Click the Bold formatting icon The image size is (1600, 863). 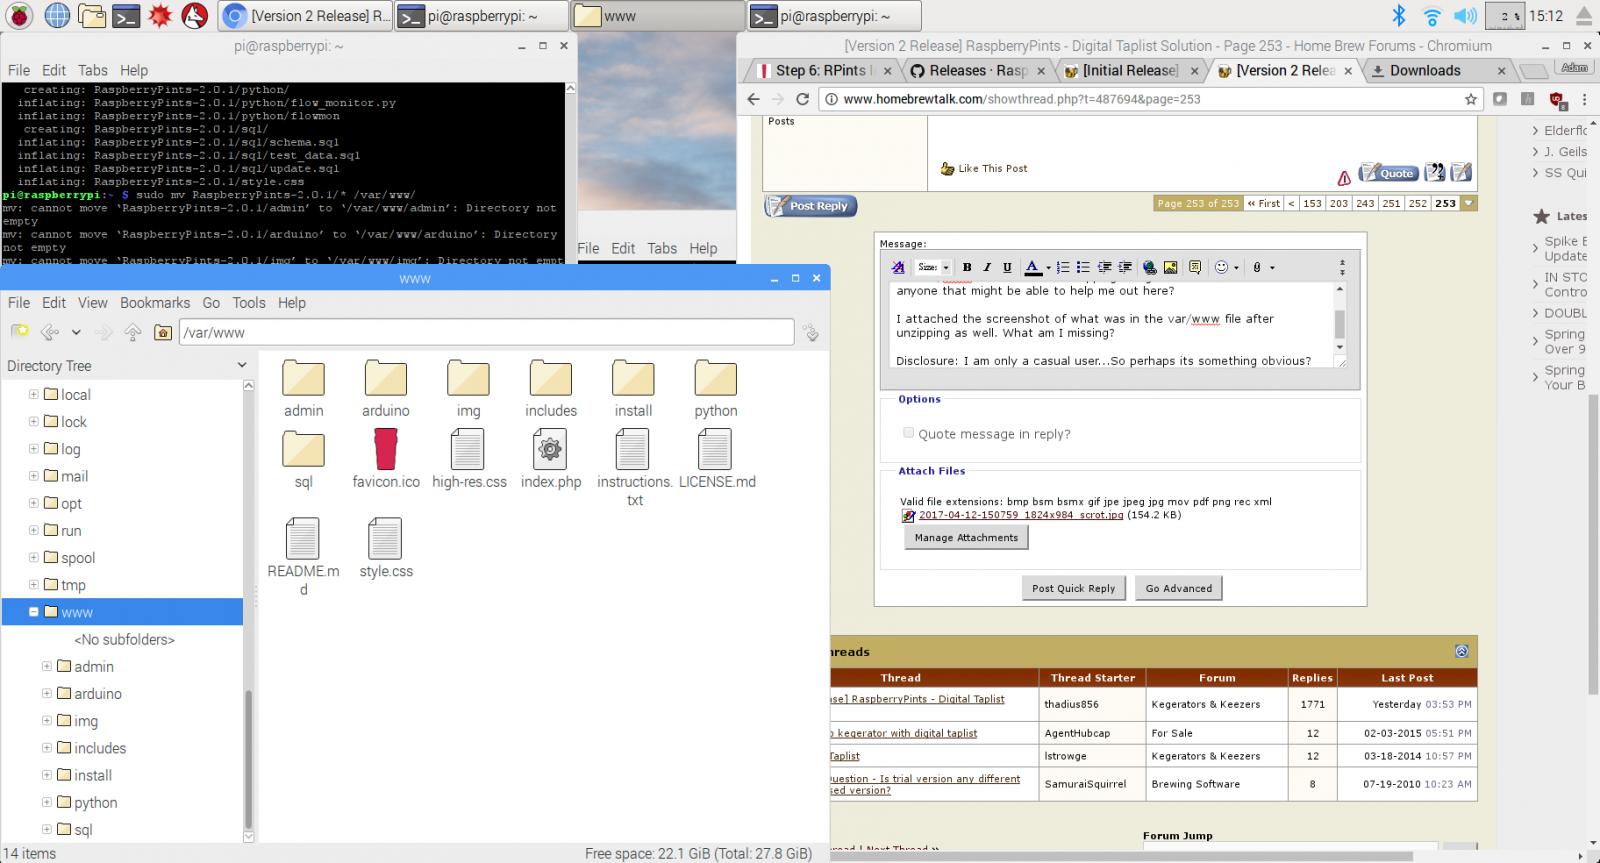coord(967,267)
